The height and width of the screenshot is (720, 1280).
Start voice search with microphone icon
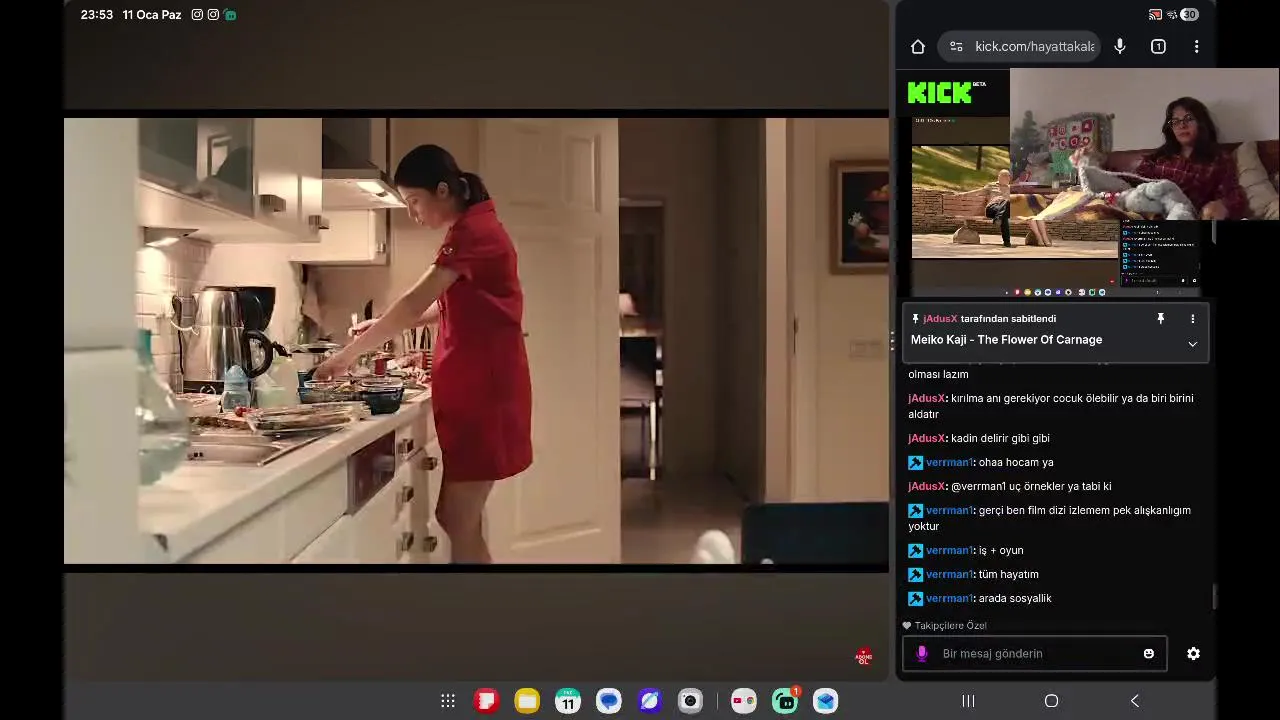click(1120, 46)
